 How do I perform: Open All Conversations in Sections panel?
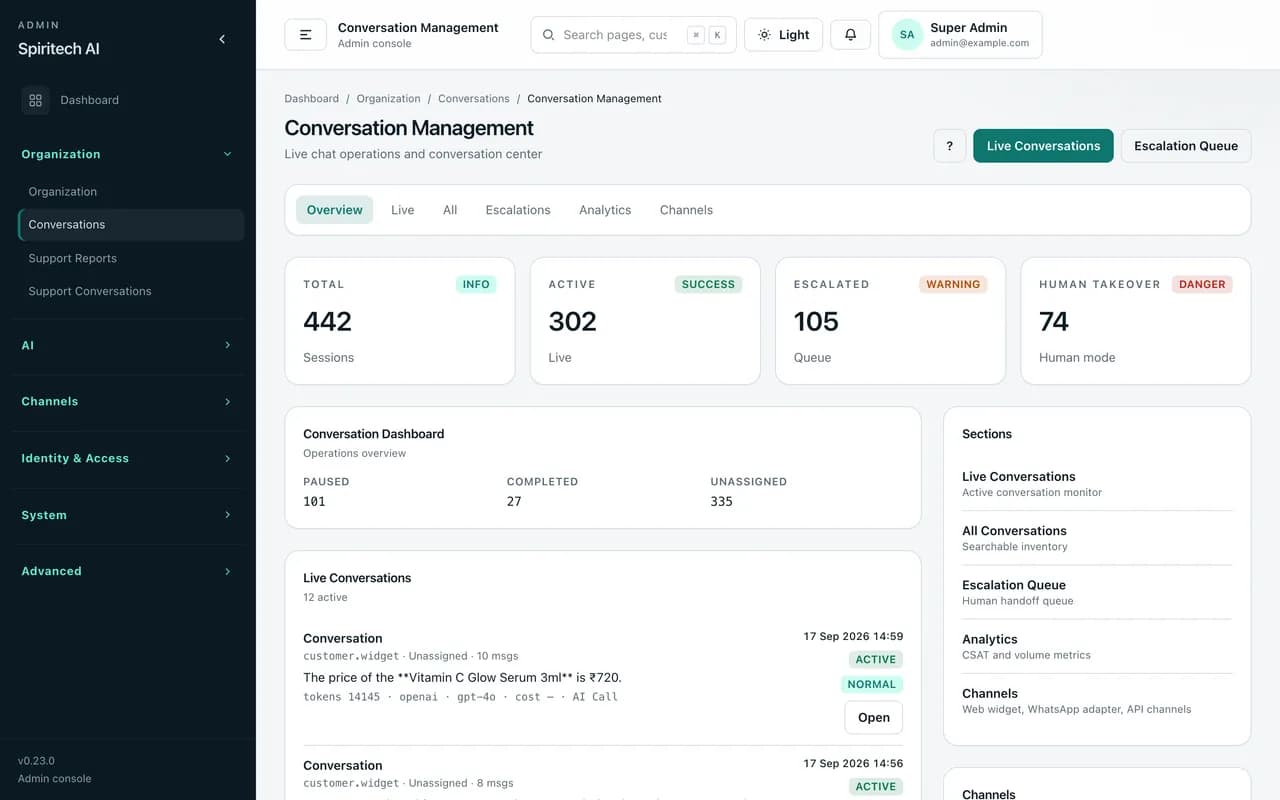pos(1097,538)
